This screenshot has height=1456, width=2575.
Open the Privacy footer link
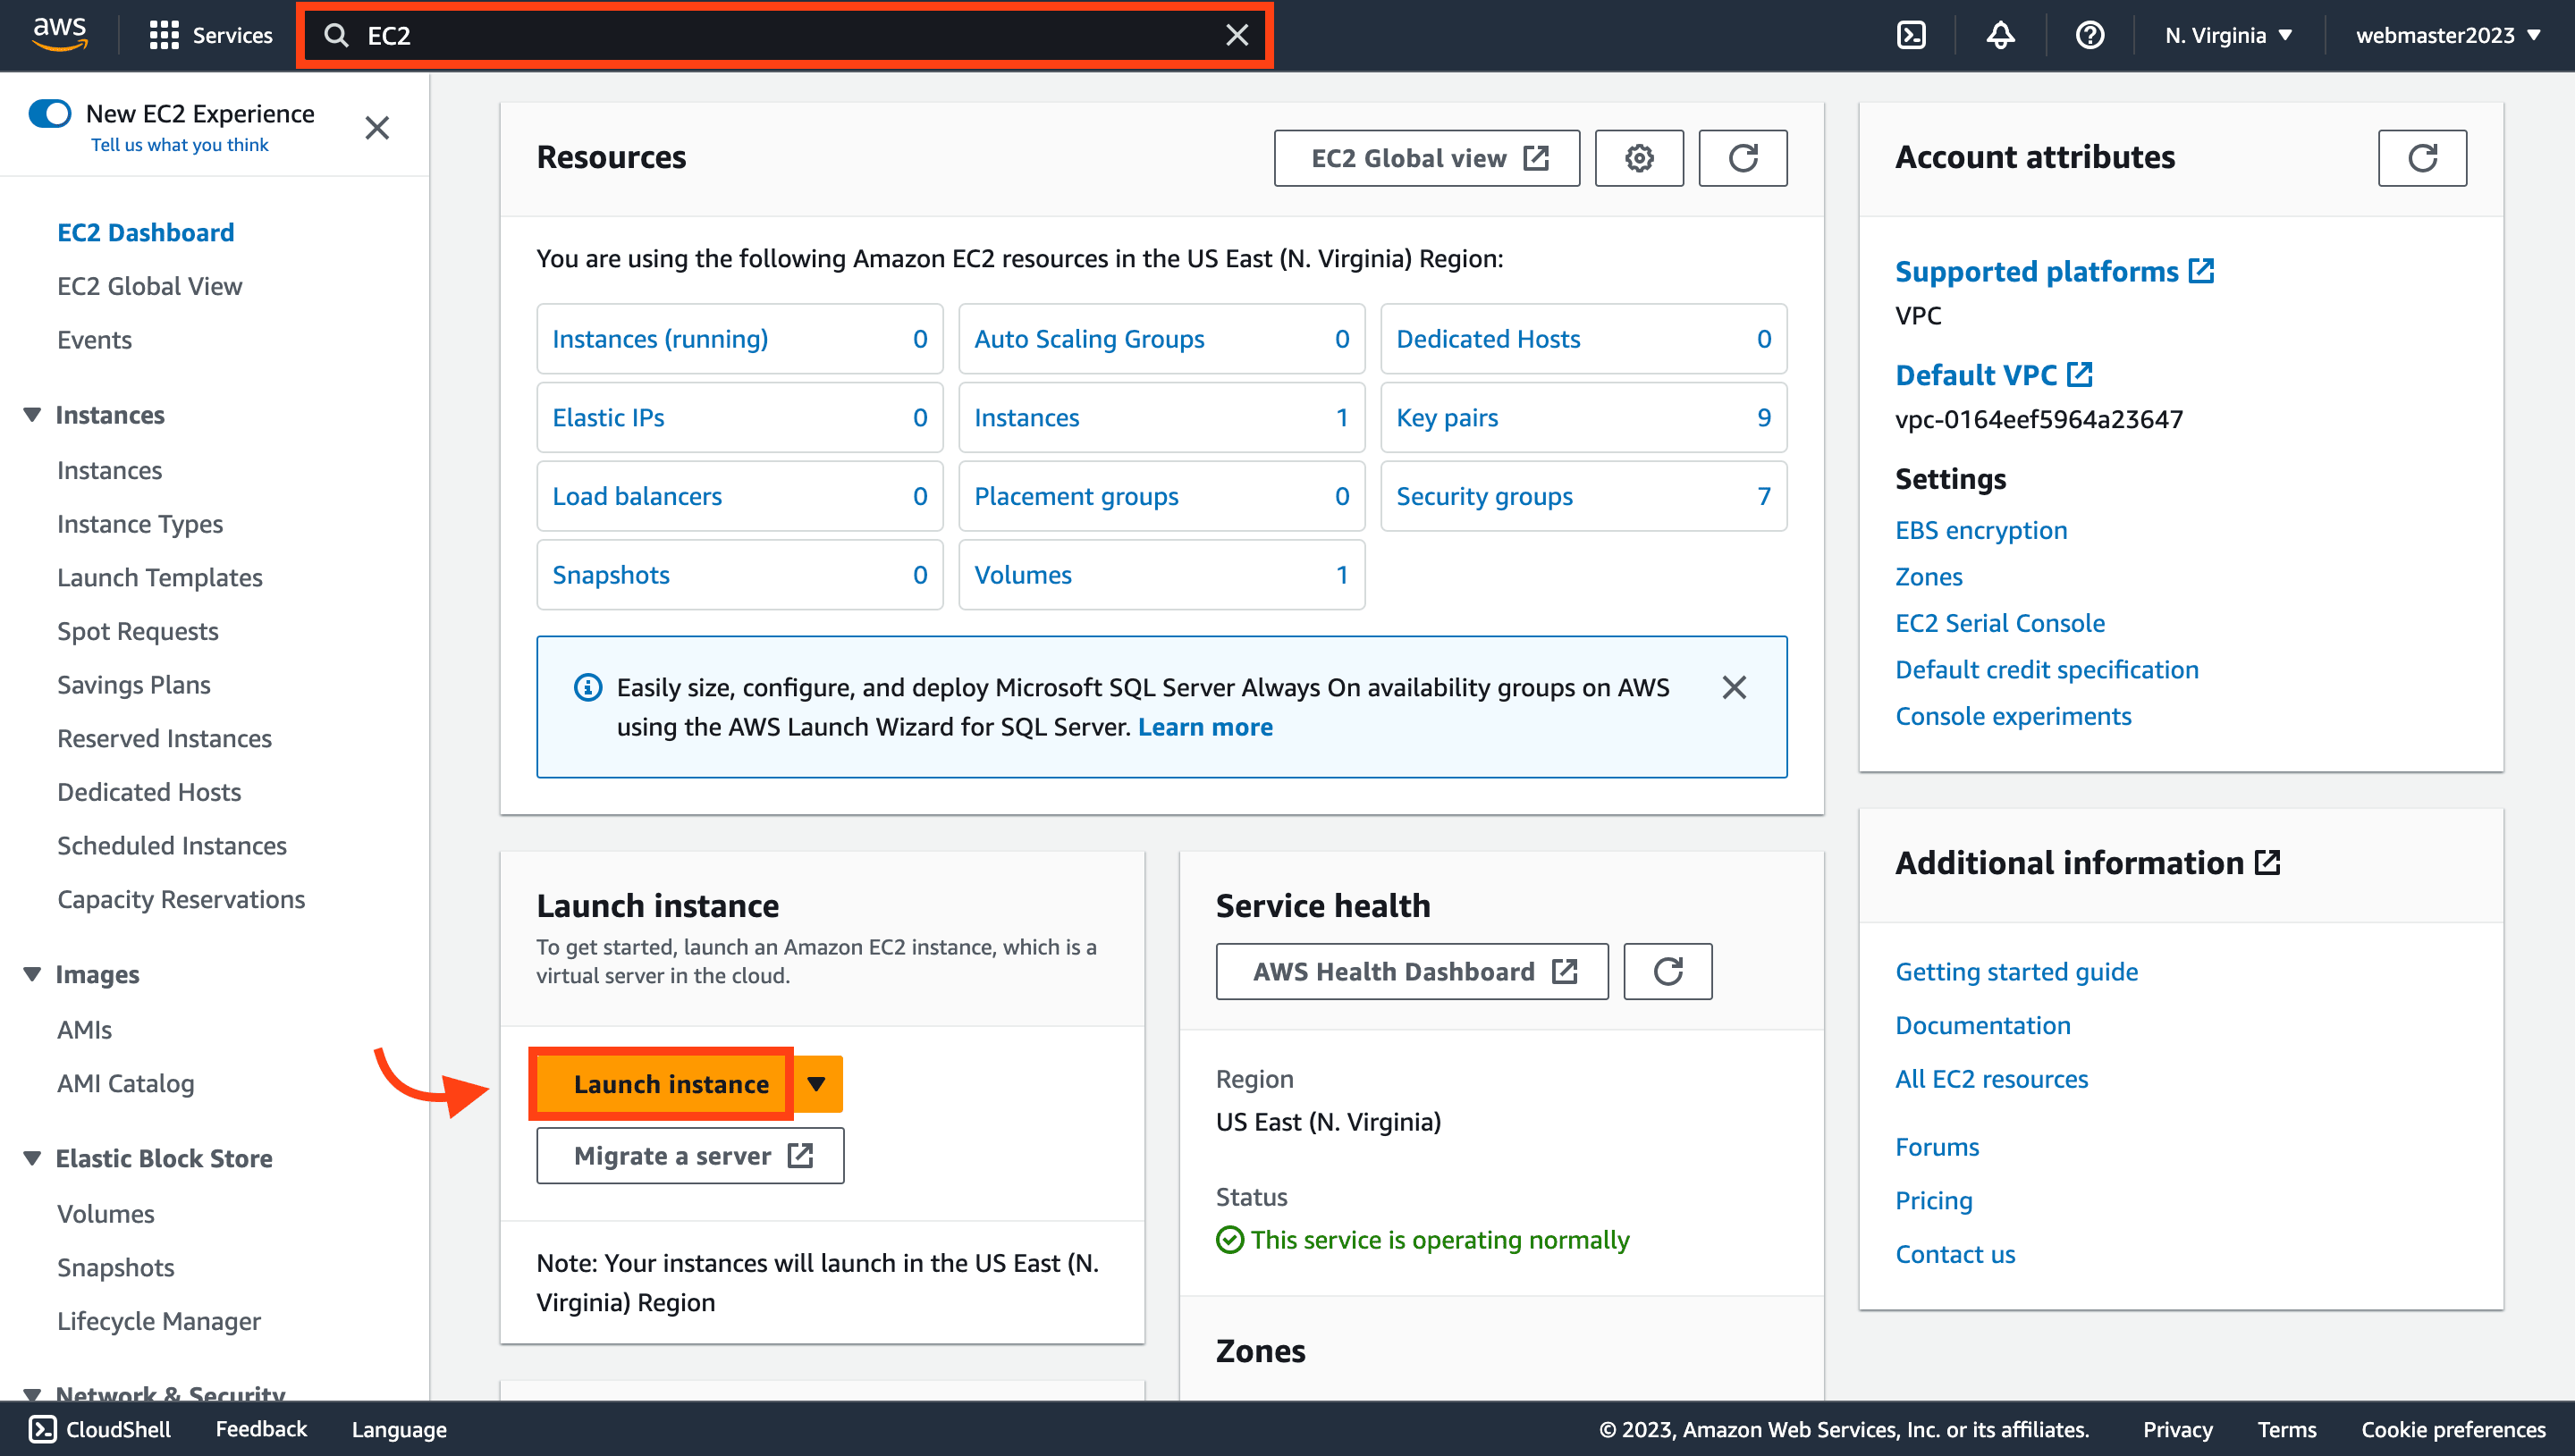click(x=2177, y=1430)
